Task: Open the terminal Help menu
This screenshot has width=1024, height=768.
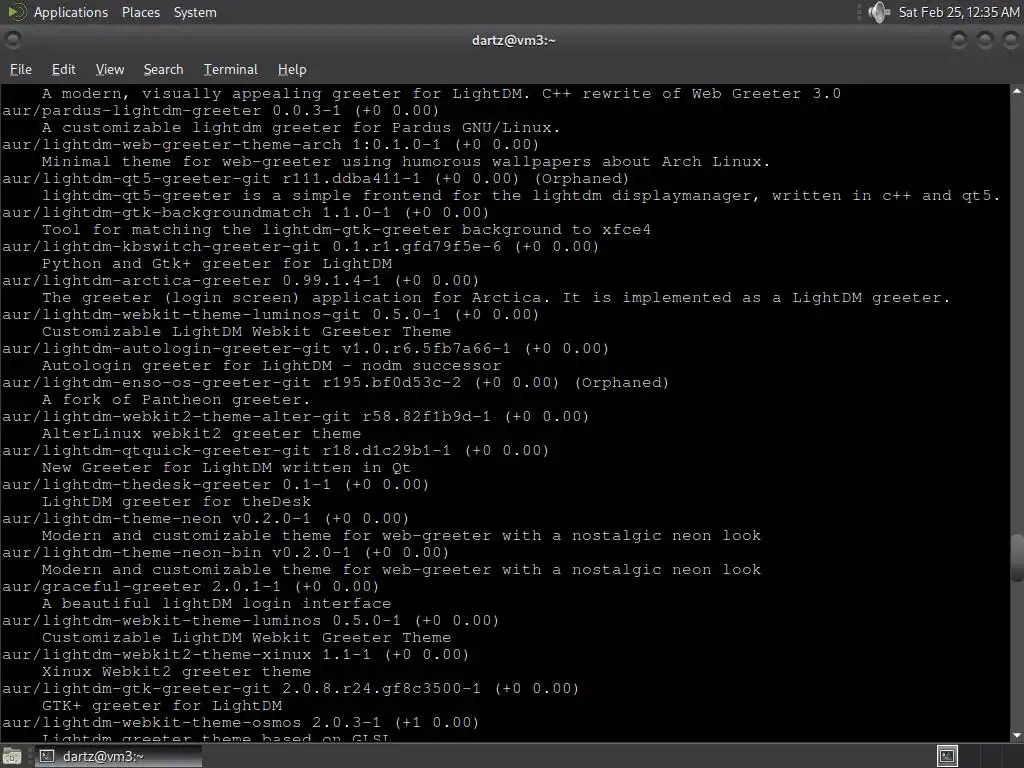Action: [x=291, y=69]
